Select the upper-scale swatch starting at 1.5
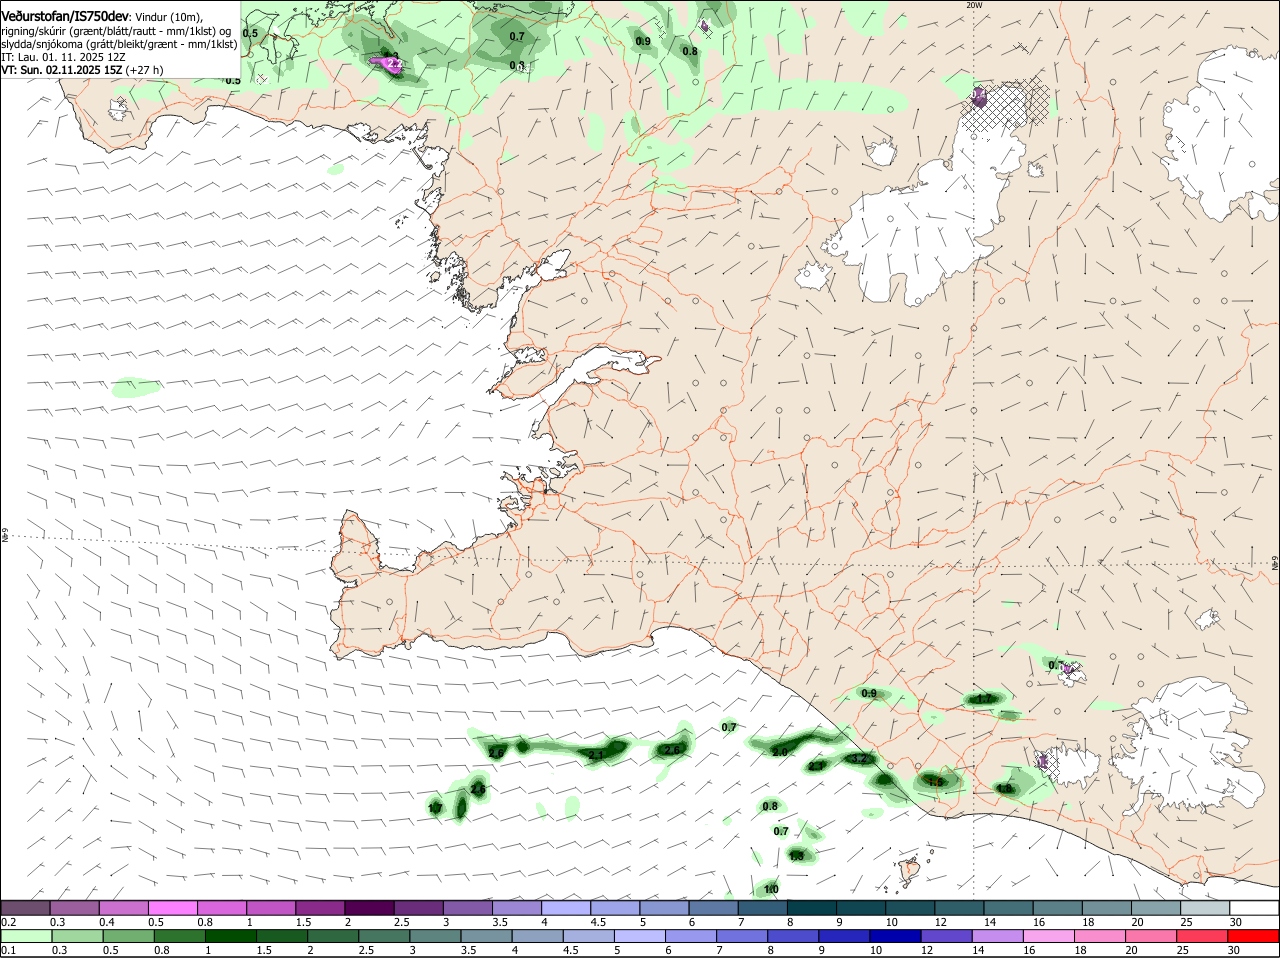 [x=320, y=908]
